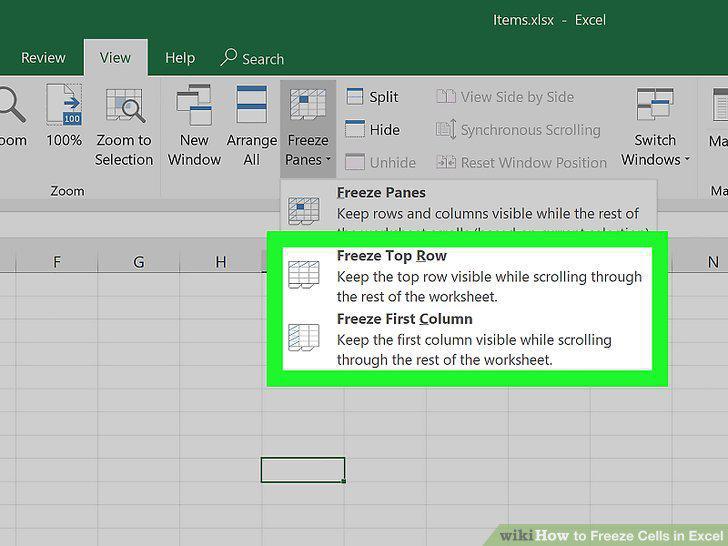Viewport: 728px width, 546px height.
Task: Select column G header
Action: click(x=138, y=262)
